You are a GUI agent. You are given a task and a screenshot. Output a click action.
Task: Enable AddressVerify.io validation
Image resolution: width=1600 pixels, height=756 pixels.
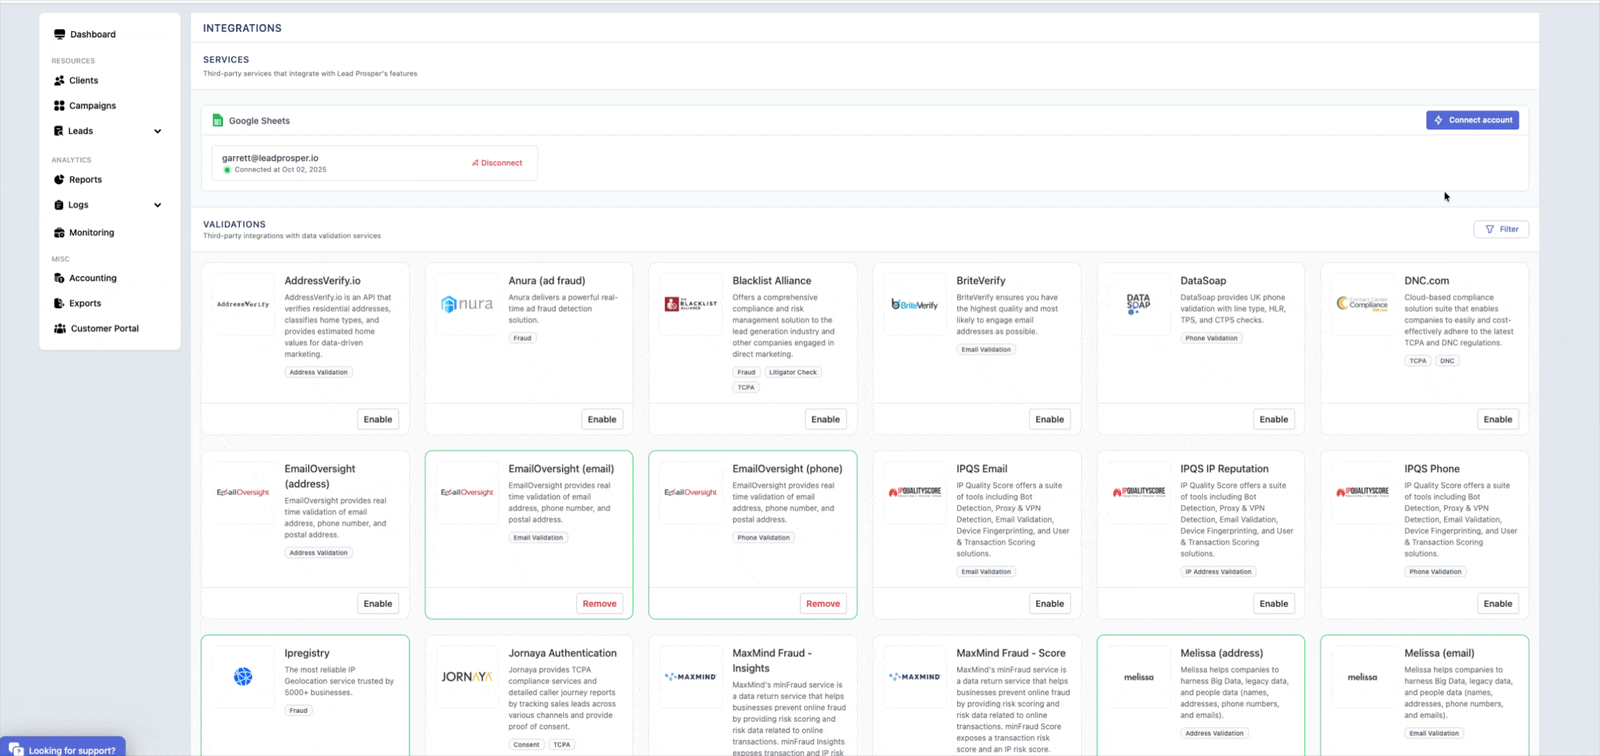(x=378, y=419)
